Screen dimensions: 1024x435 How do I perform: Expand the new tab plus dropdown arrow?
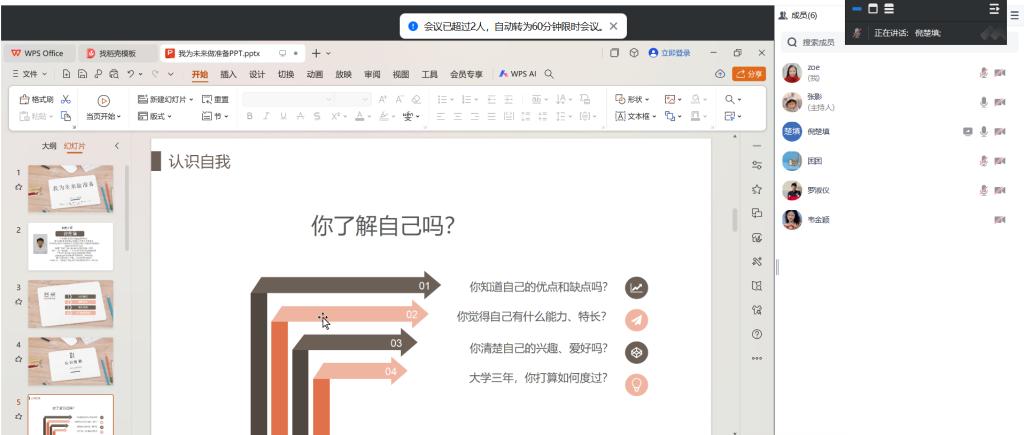[328, 53]
